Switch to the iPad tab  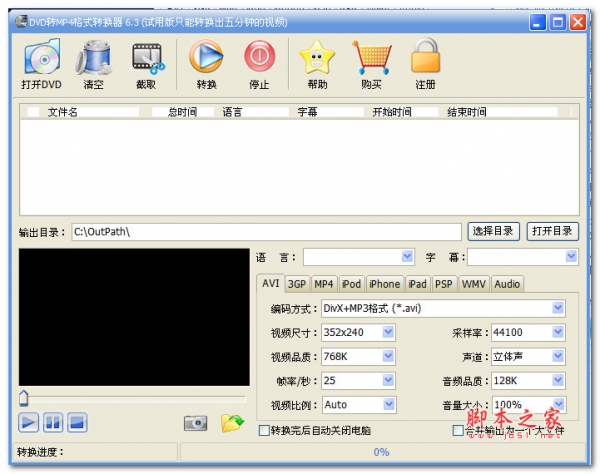tap(417, 284)
